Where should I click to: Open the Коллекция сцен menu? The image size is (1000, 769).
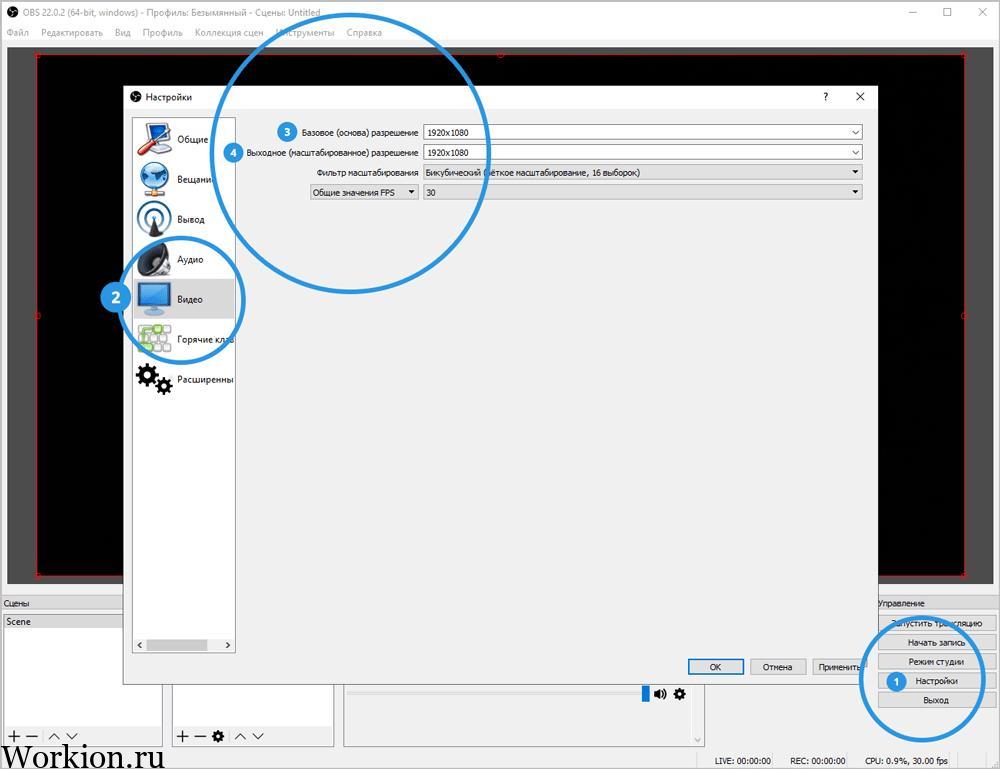(x=229, y=33)
